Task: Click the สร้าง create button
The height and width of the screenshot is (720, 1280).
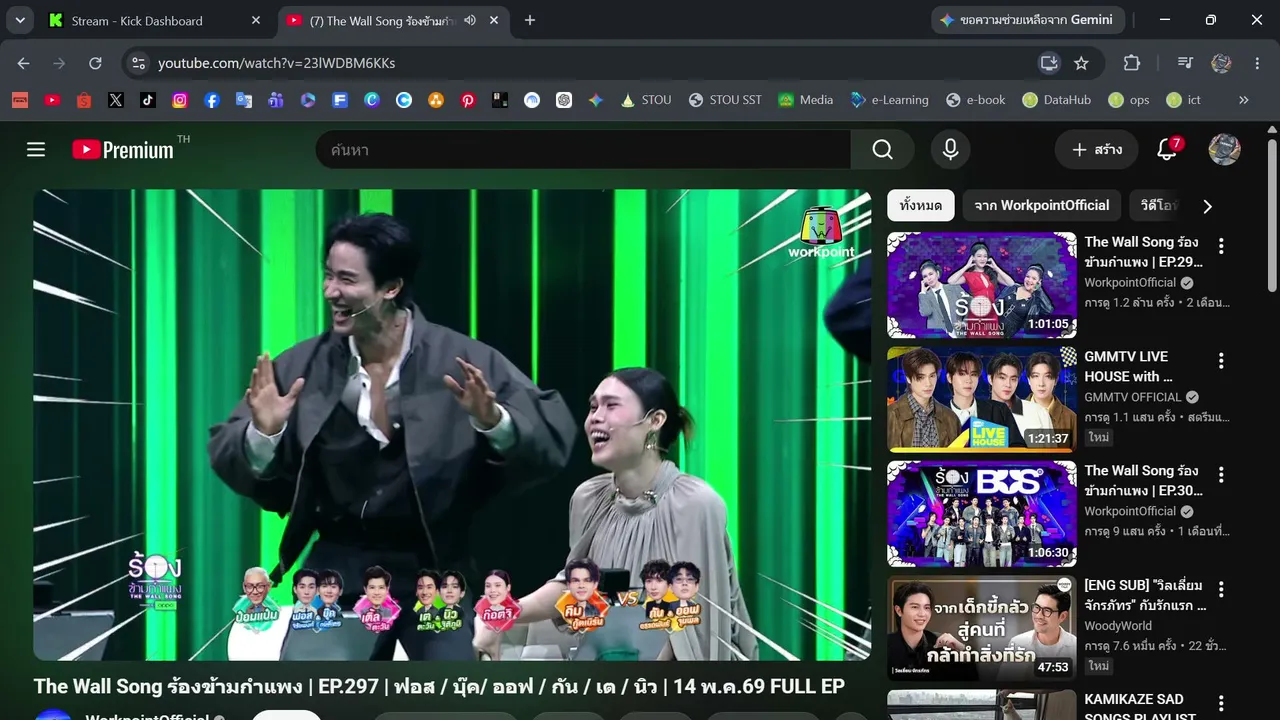Action: (x=1096, y=150)
